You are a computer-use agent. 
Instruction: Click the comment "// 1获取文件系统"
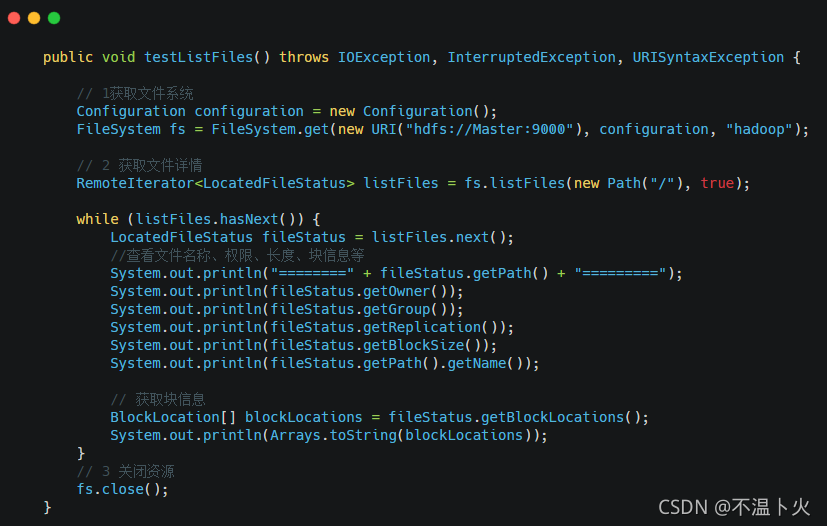coord(135,93)
